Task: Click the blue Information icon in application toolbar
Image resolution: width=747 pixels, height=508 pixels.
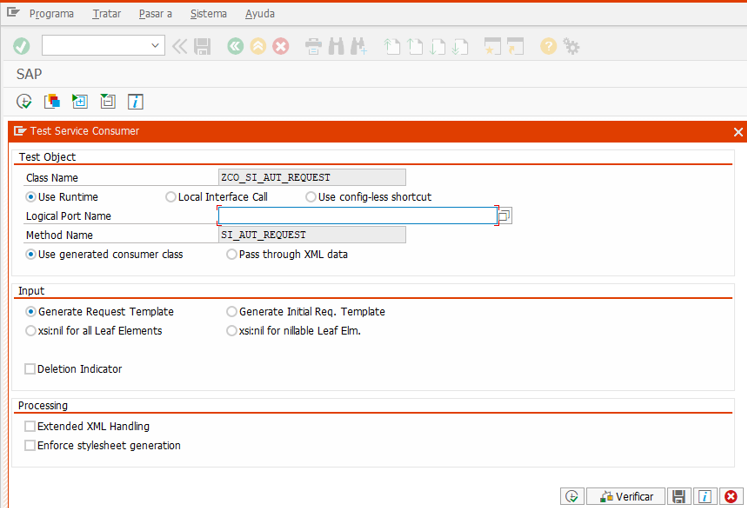Action: 136,102
